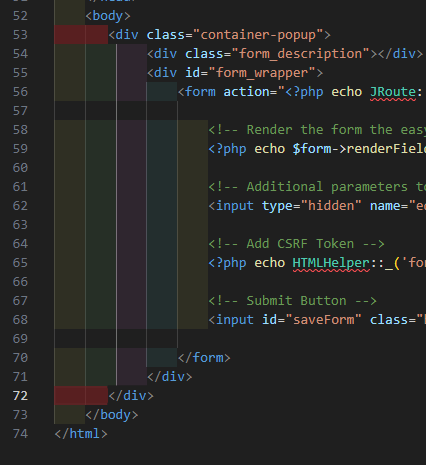Click the closing form tag
The height and width of the screenshot is (465, 426).
(204, 358)
